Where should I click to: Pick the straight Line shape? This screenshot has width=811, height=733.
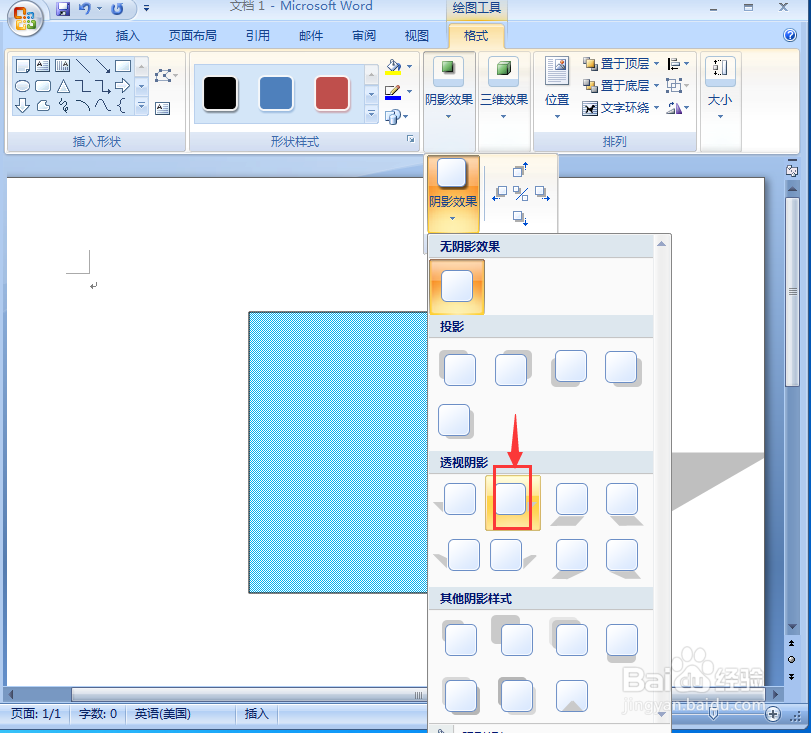click(x=83, y=66)
